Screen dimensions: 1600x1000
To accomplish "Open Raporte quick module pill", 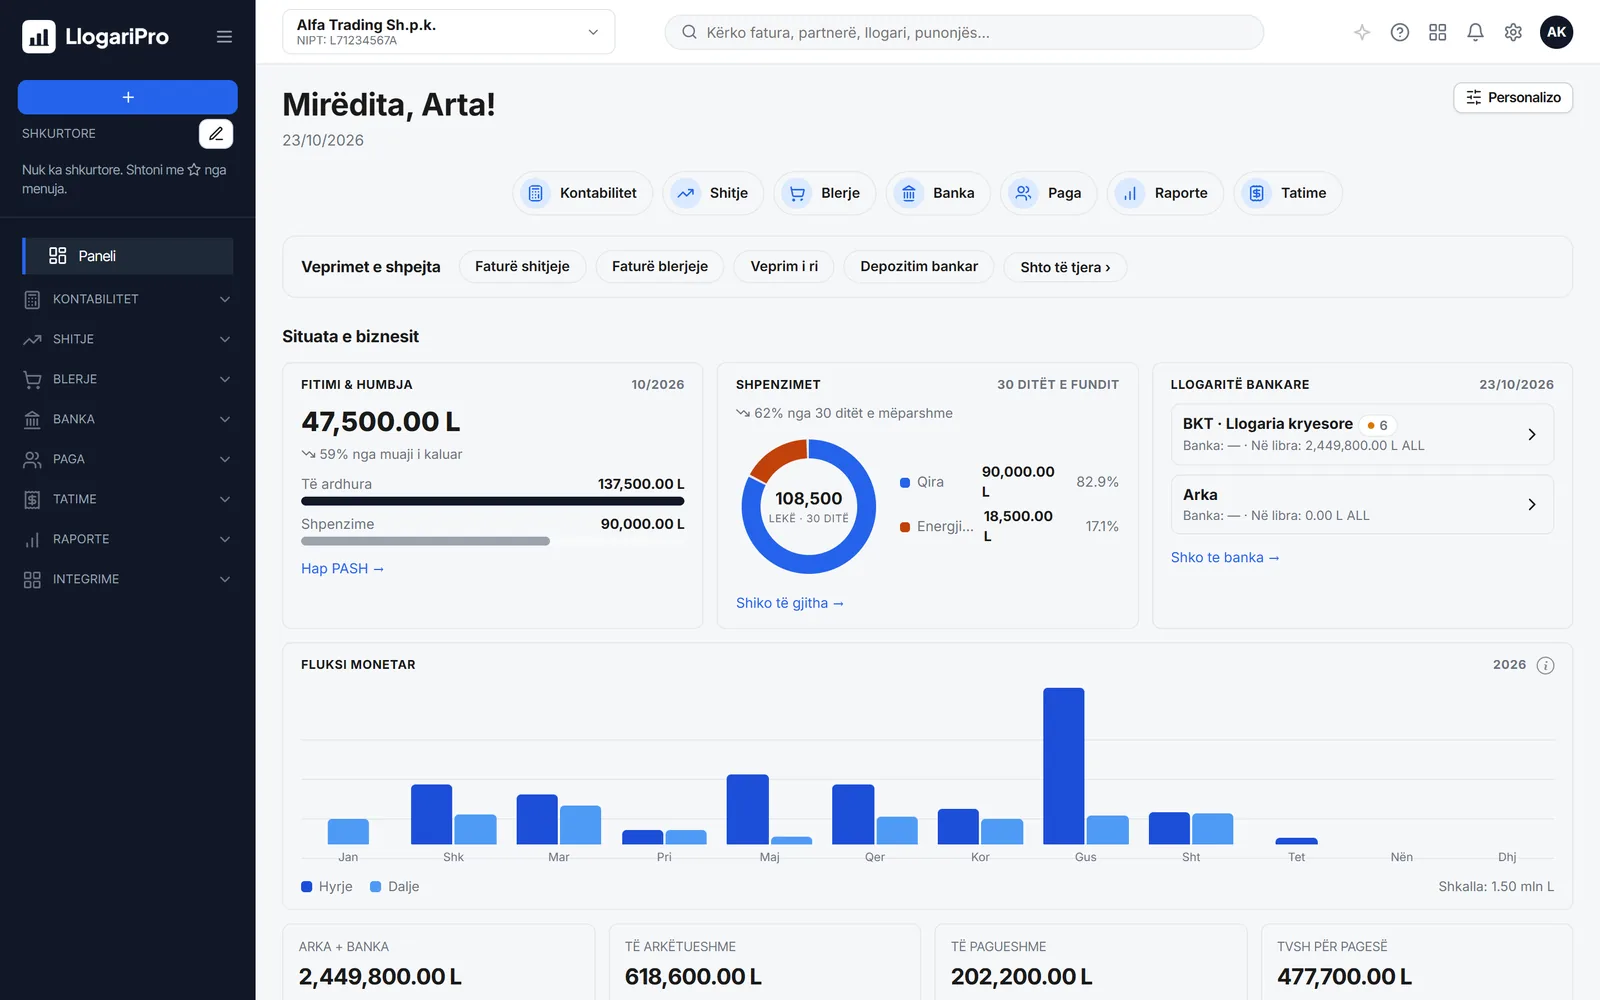I will click(x=1165, y=193).
